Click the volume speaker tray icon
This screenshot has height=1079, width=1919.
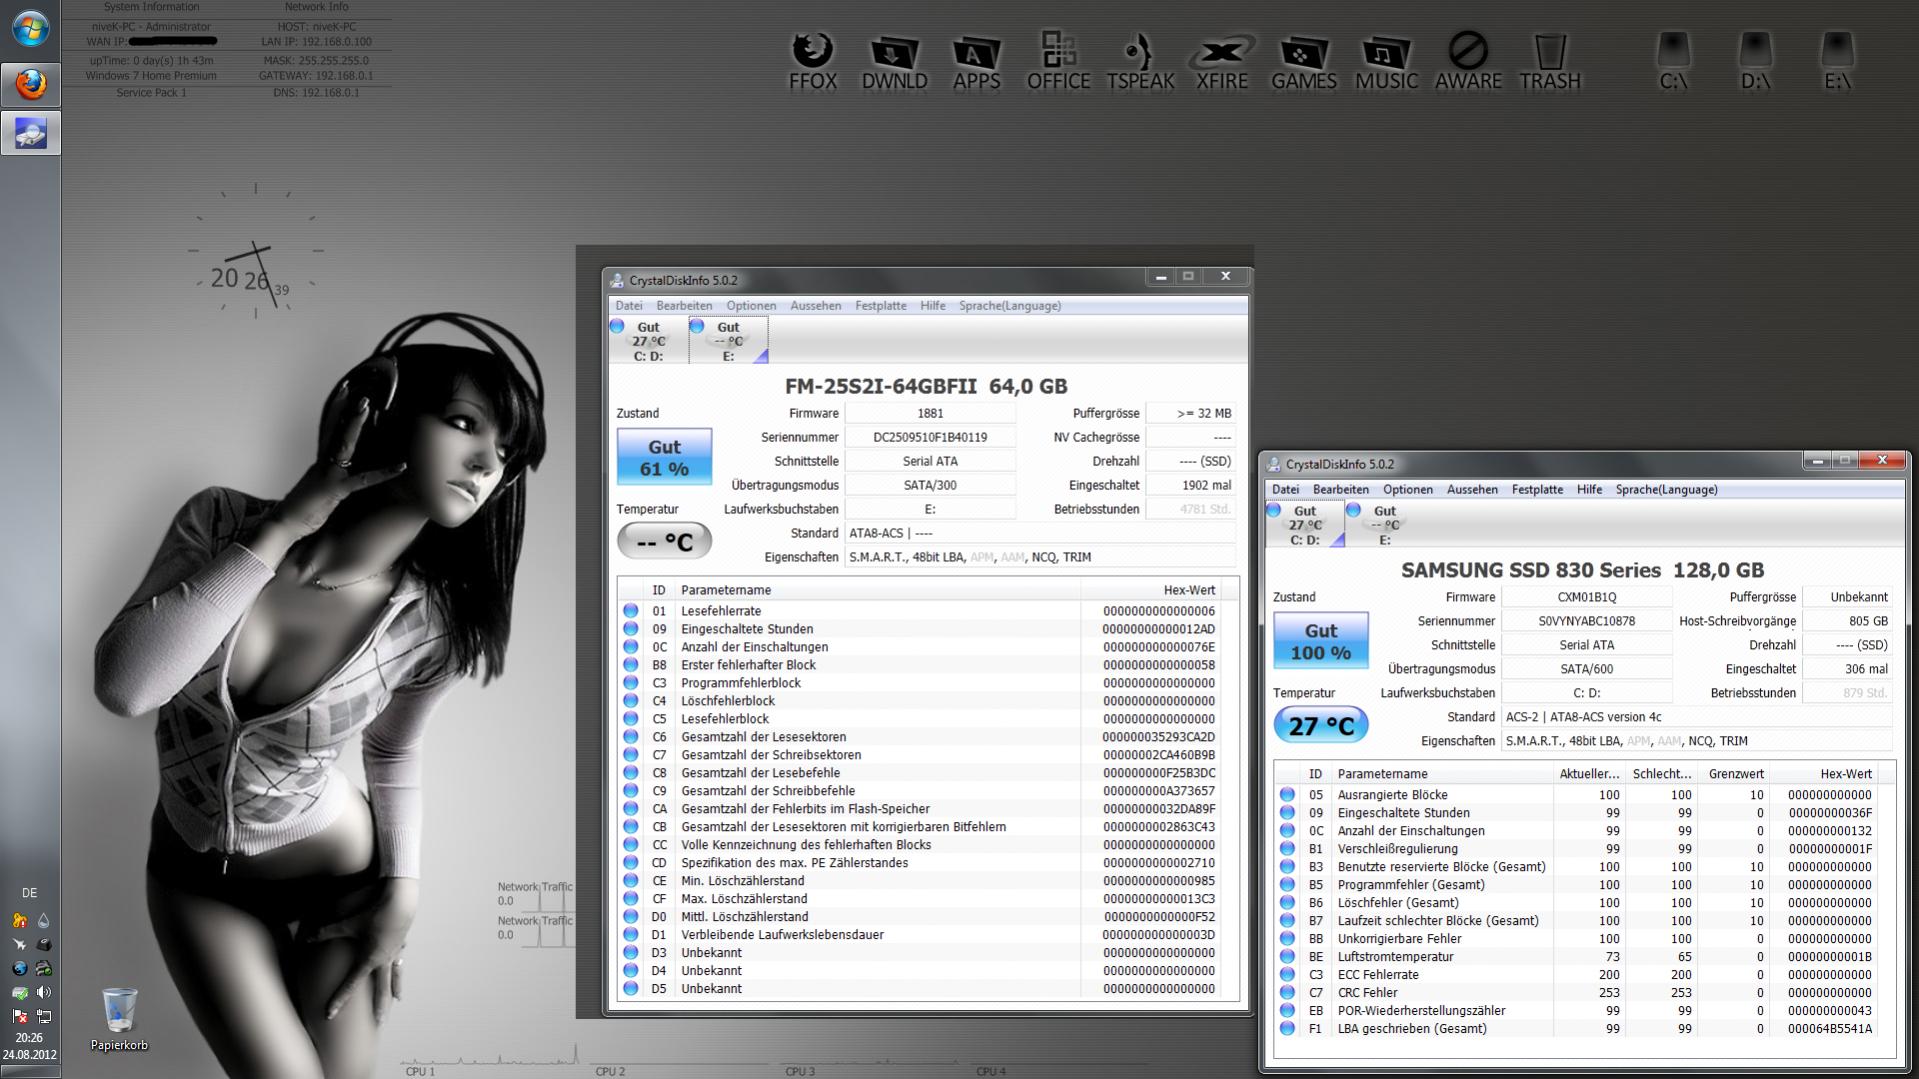coord(43,992)
